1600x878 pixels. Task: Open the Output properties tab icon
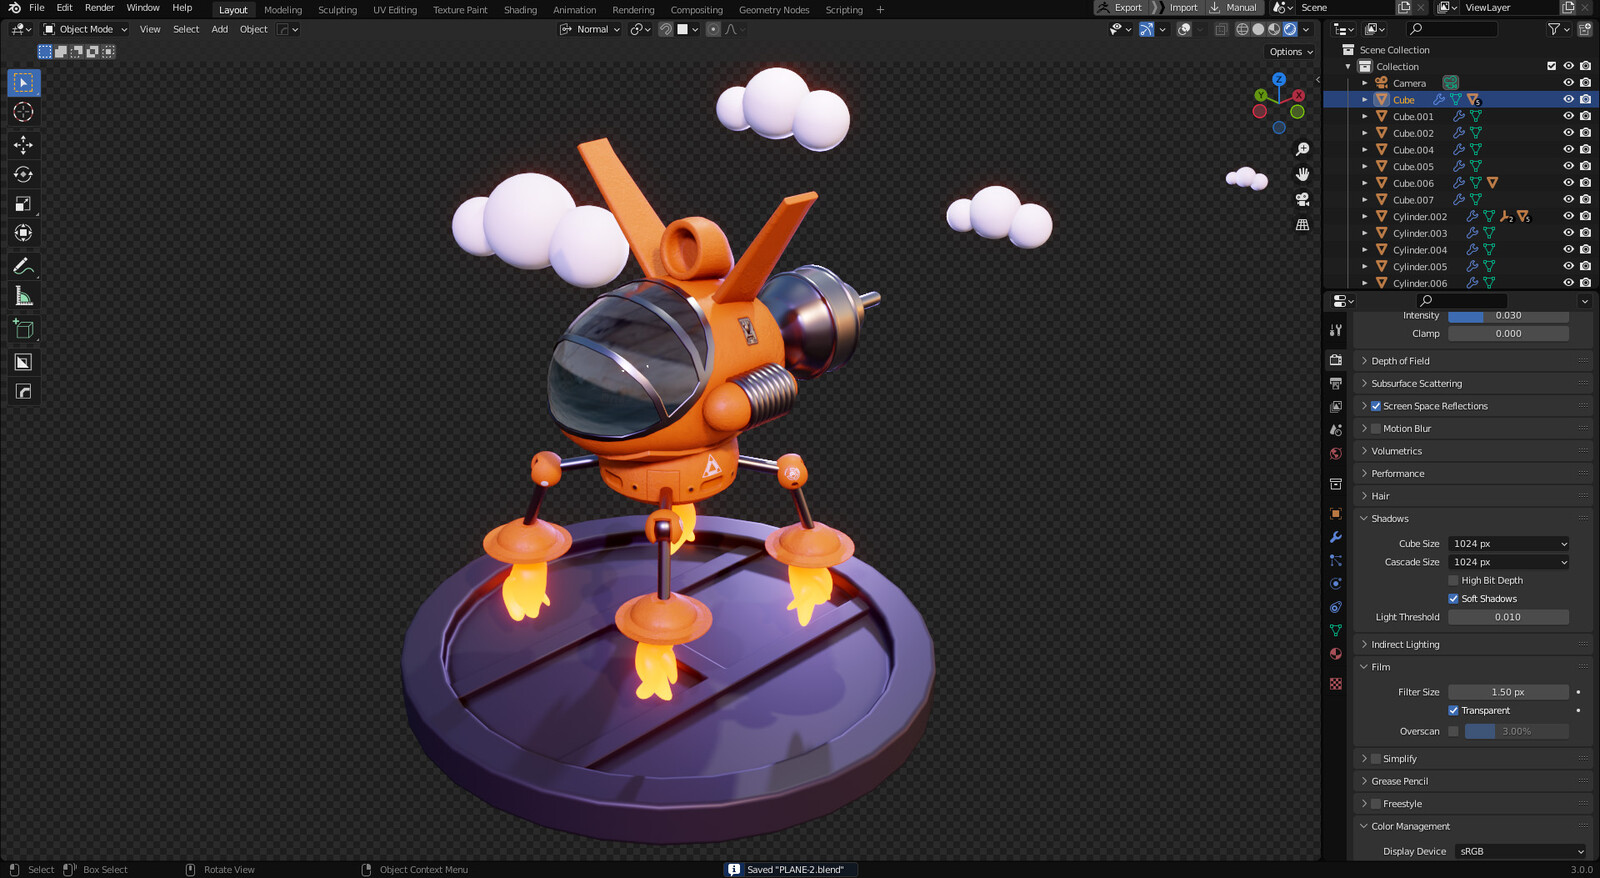[x=1336, y=384]
